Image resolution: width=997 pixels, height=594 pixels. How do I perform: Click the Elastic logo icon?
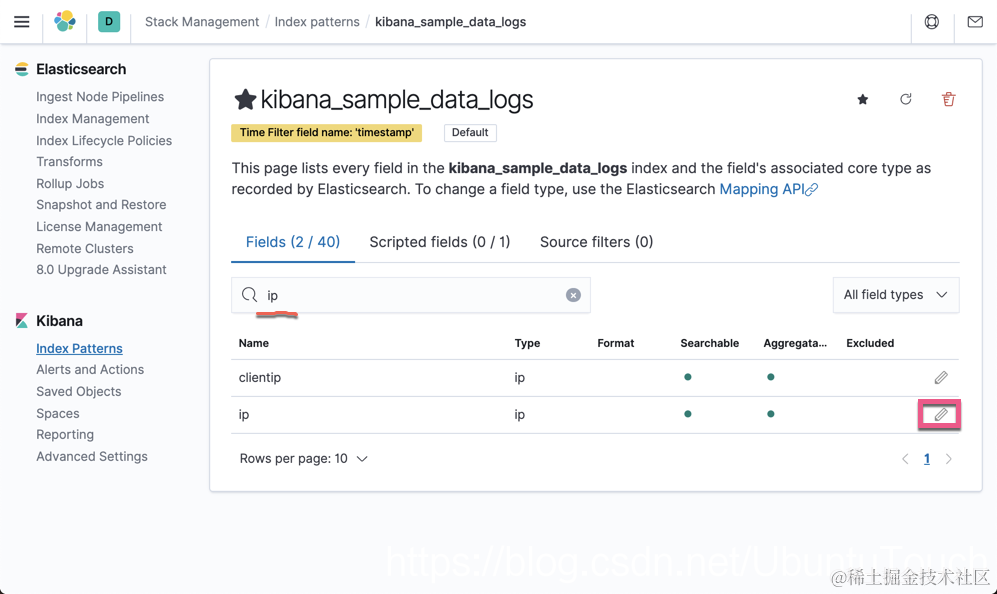65,21
